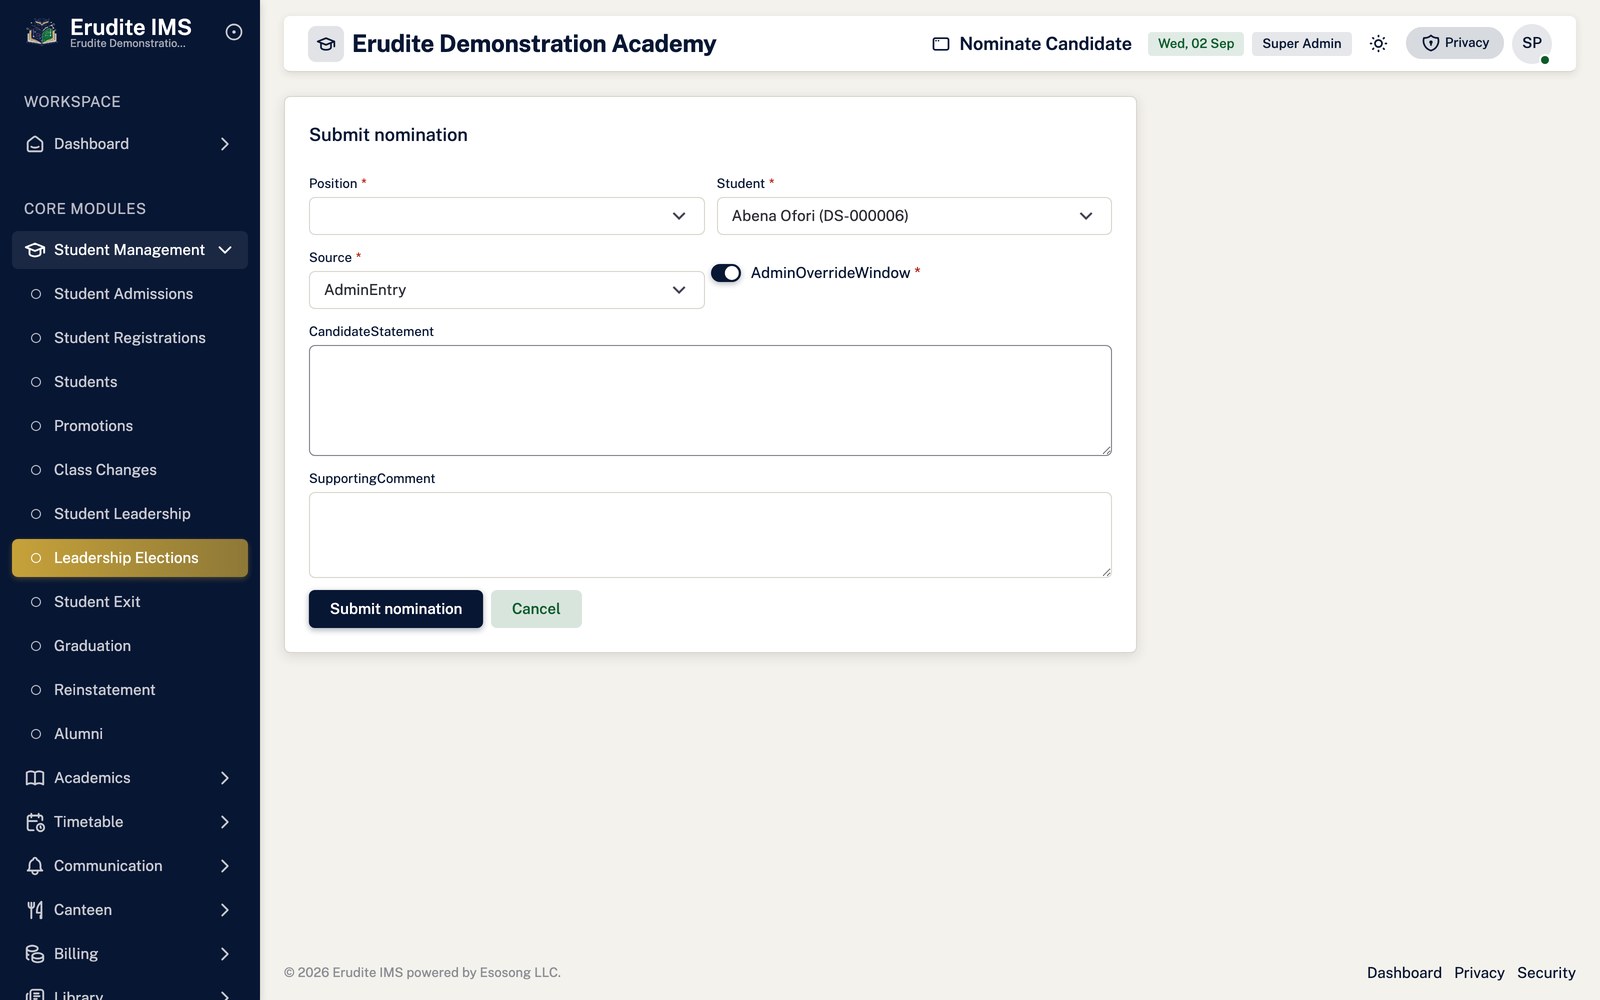The height and width of the screenshot is (1000, 1600).
Task: Click the Timetable calendar icon
Action: (35, 822)
